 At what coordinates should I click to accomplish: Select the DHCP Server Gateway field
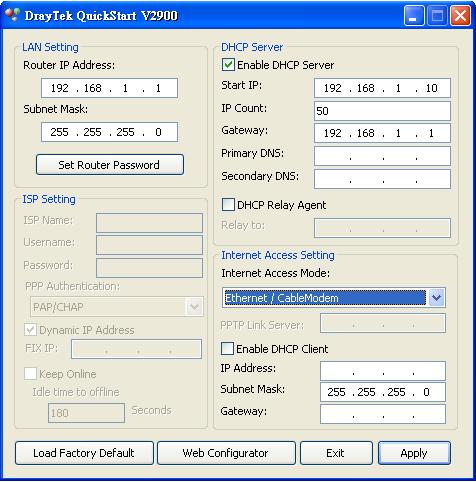pyautogui.click(x=382, y=133)
